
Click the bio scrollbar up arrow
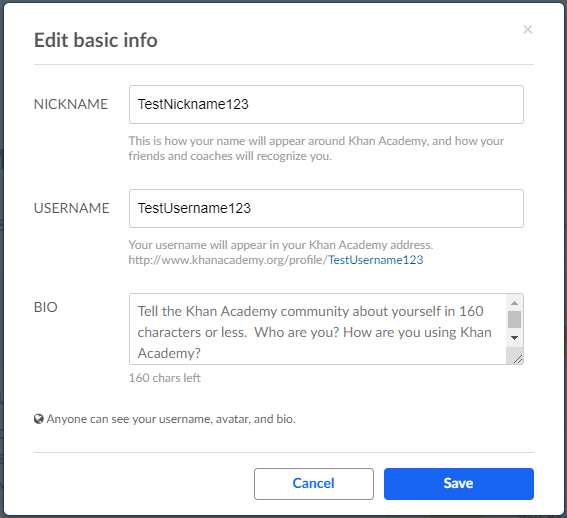click(x=514, y=303)
